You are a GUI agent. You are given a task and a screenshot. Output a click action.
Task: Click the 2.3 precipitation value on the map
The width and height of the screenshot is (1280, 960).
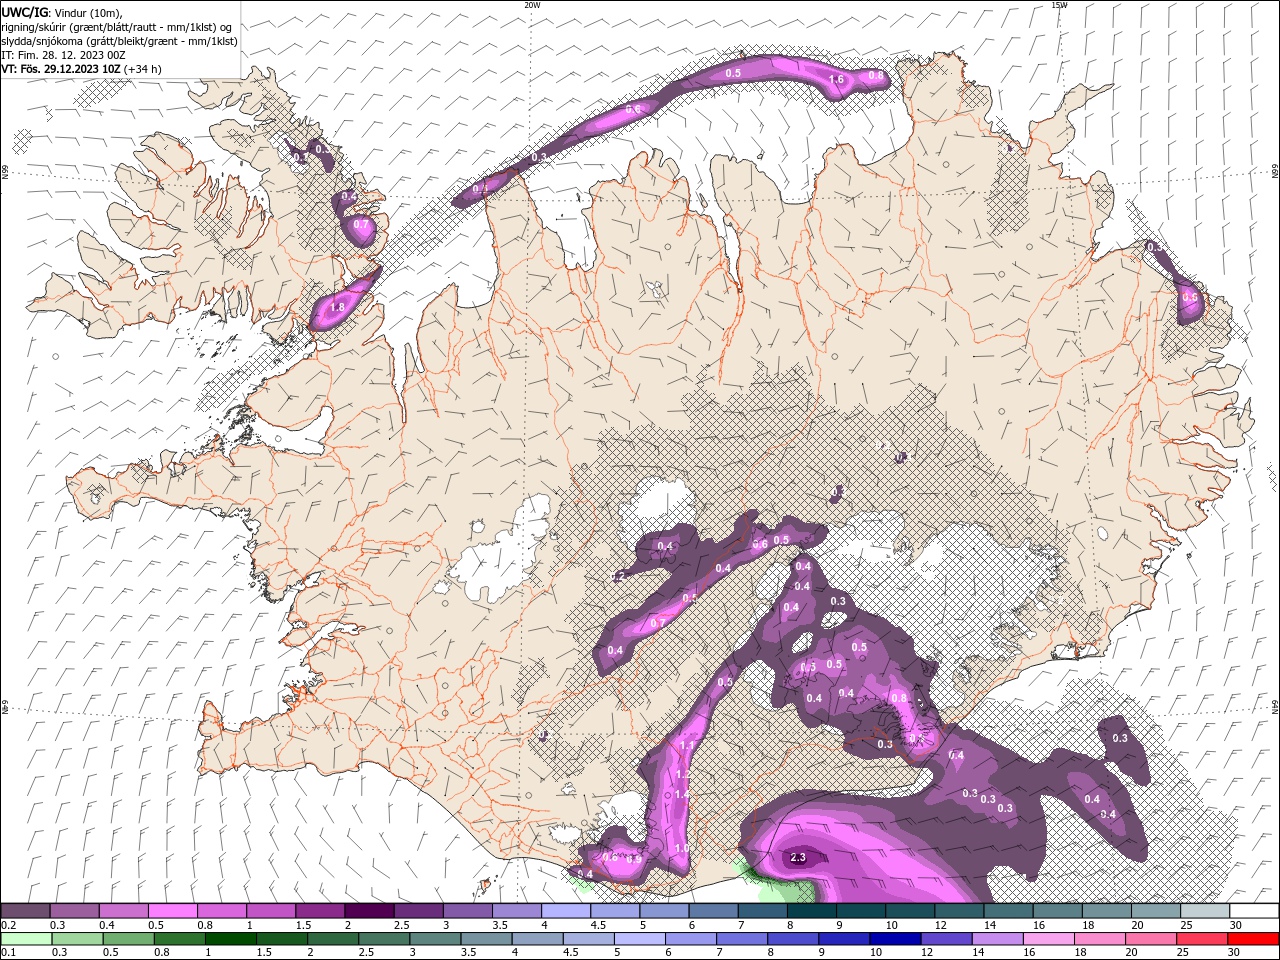pos(798,858)
